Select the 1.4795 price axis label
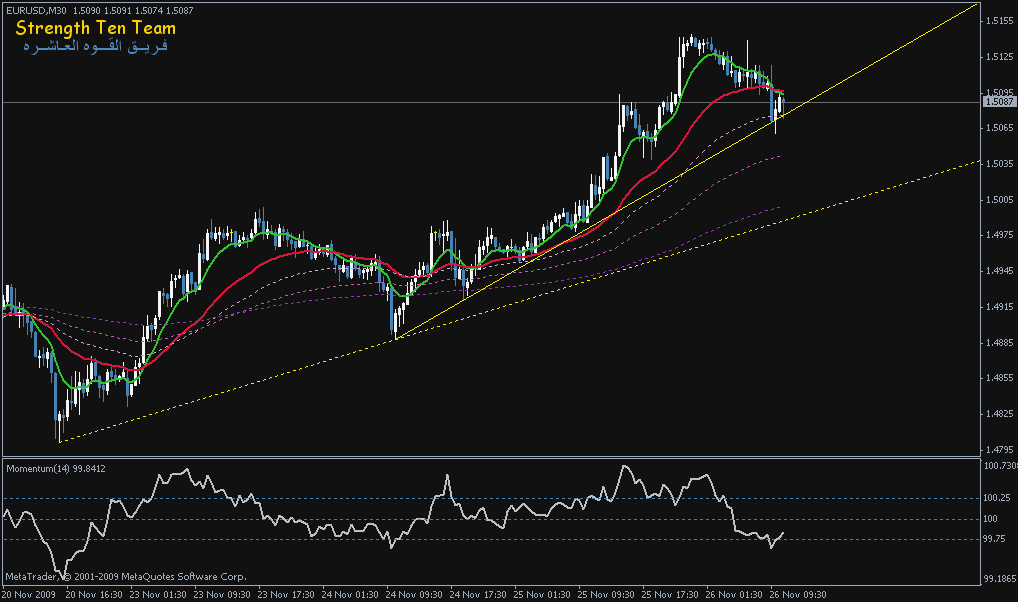This screenshot has height=602, width=1018. point(999,449)
